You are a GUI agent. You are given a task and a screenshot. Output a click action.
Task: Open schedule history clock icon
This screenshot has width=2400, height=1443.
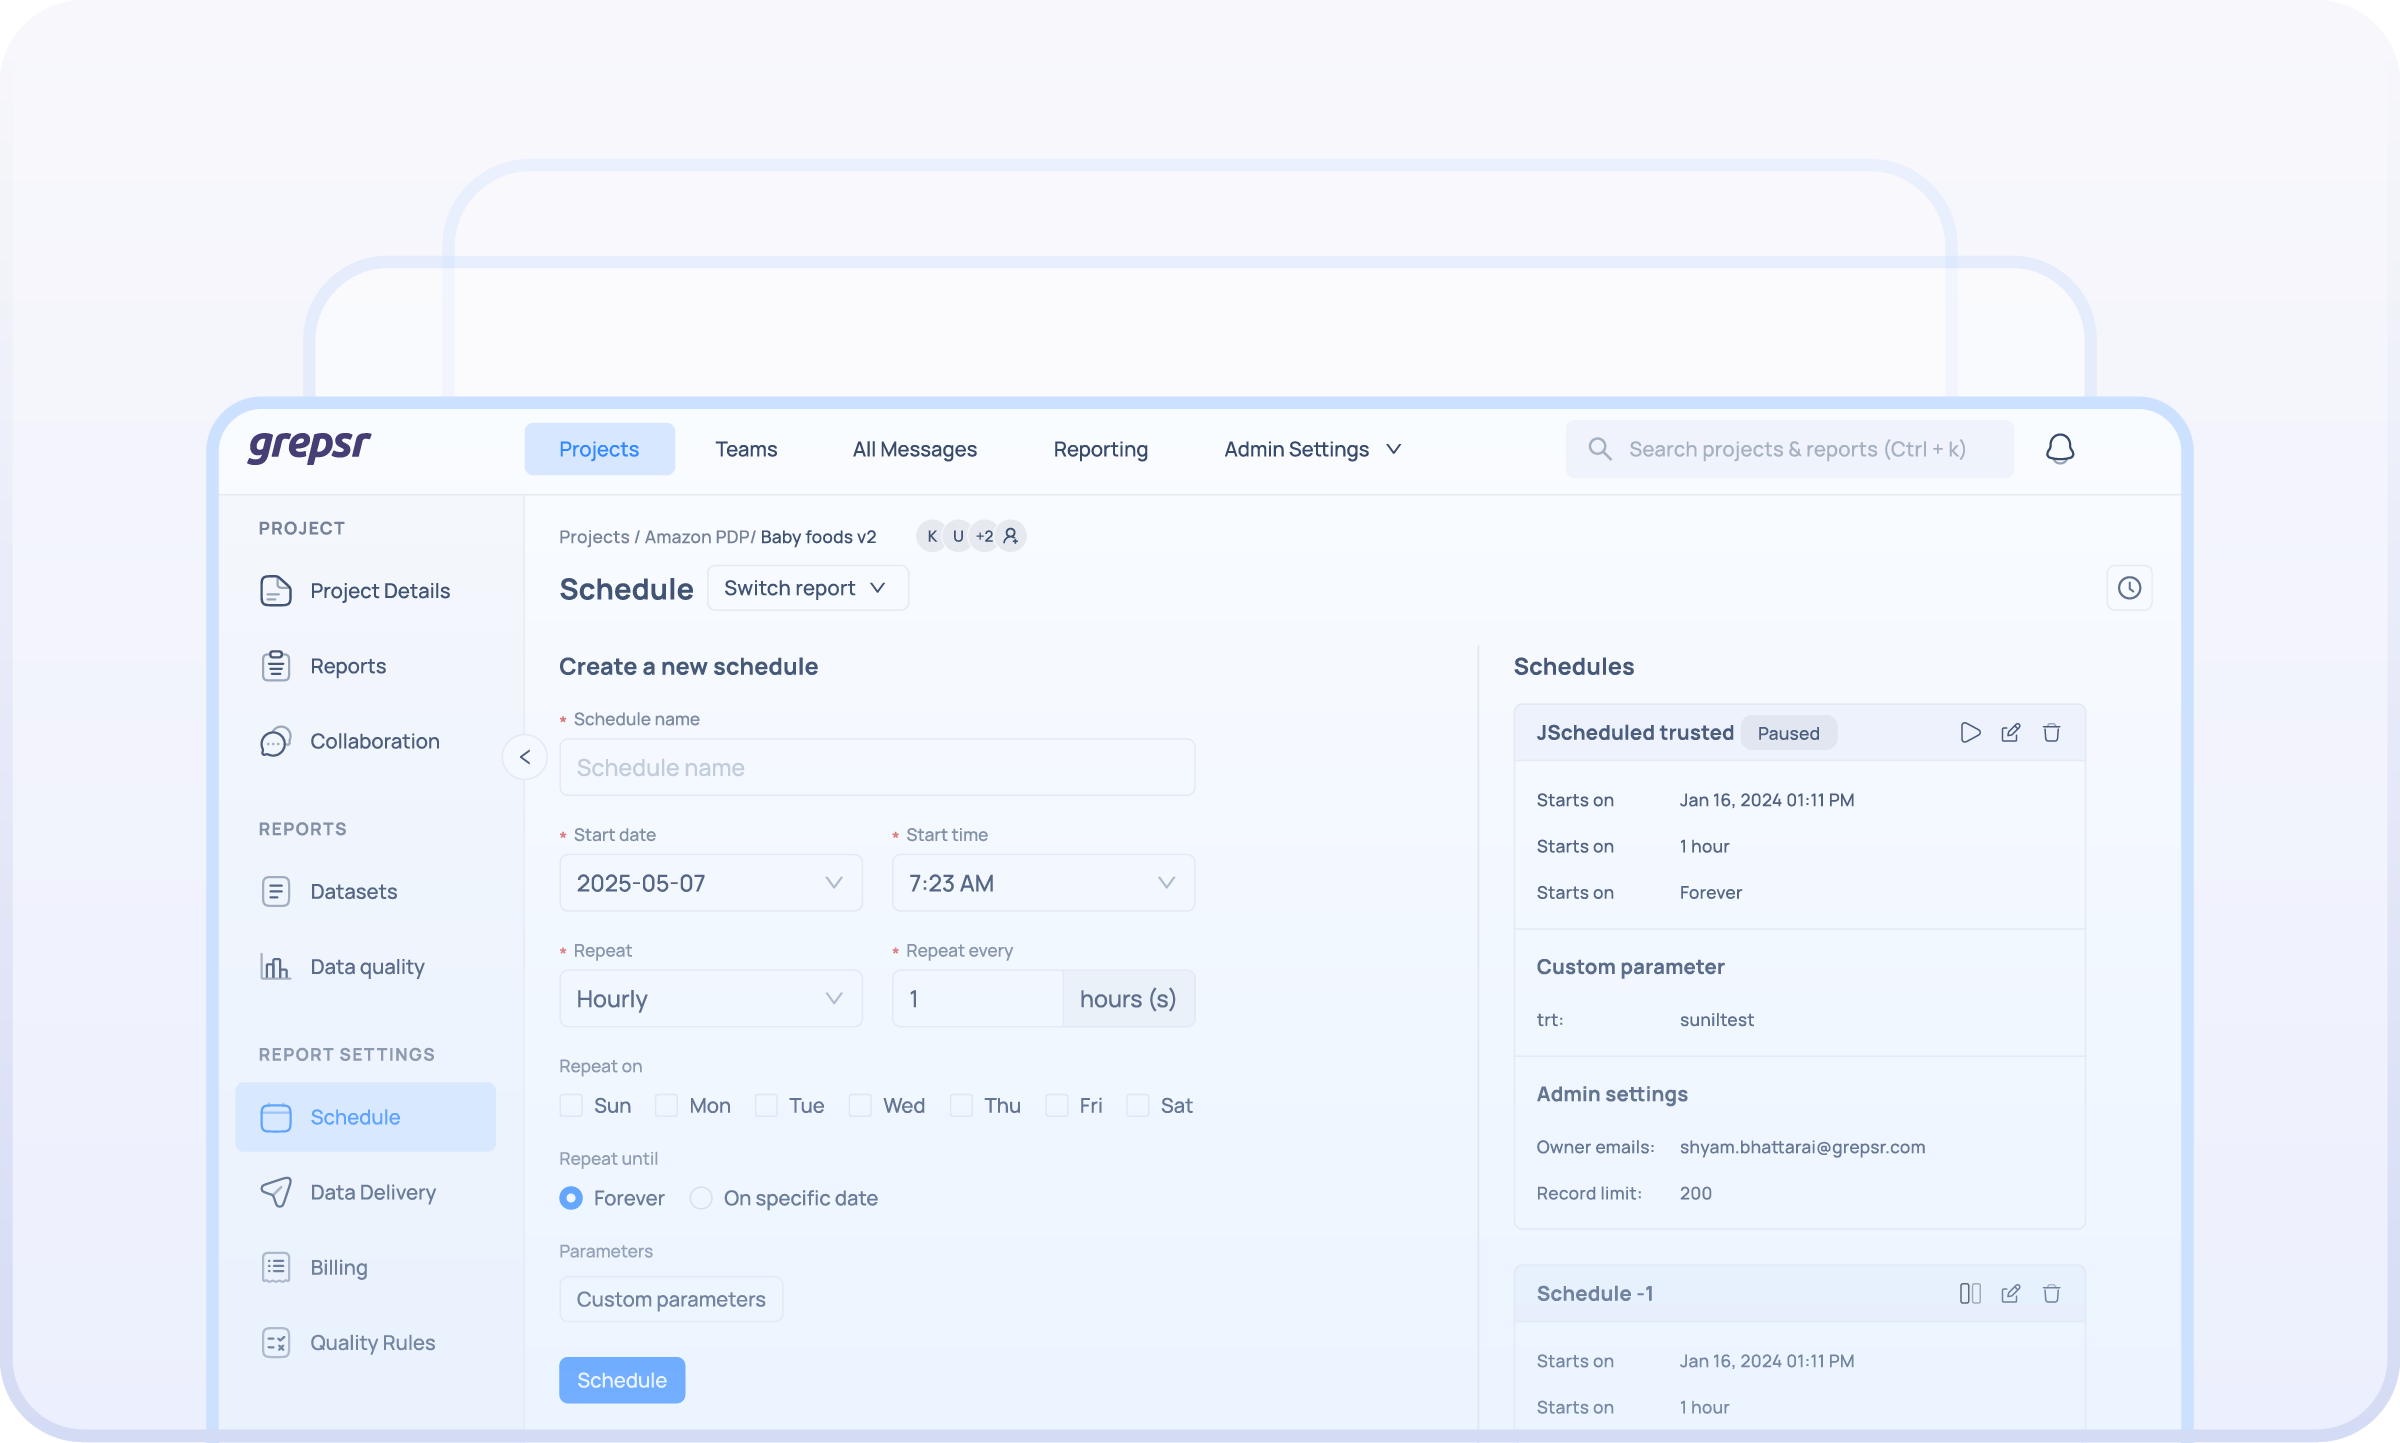tap(2129, 588)
